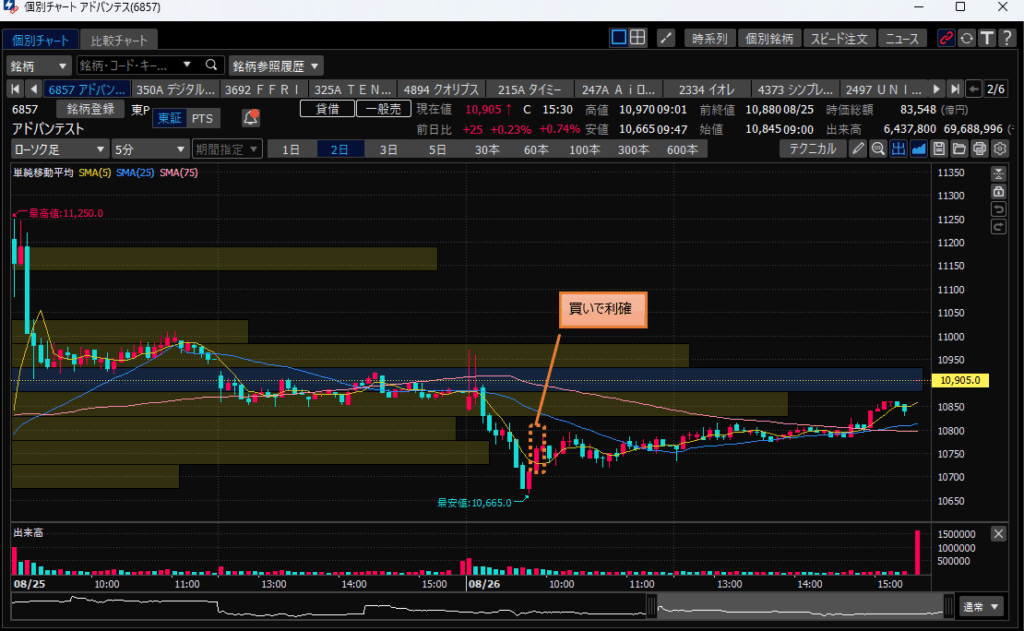This screenshot has height=631, width=1024.
Task: Toggle the blue volume area chart icon
Action: tap(918, 149)
